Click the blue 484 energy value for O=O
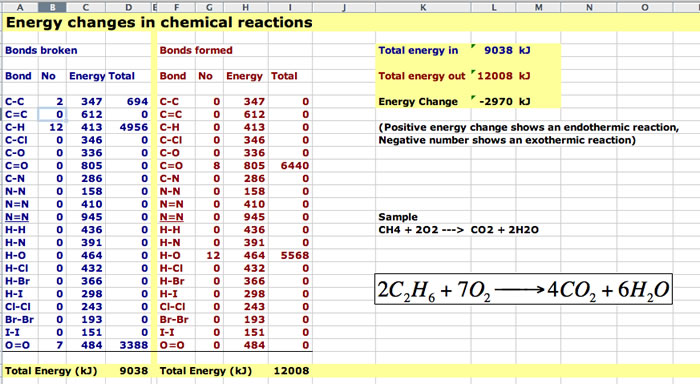This screenshot has height=384, width=700. (x=92, y=345)
